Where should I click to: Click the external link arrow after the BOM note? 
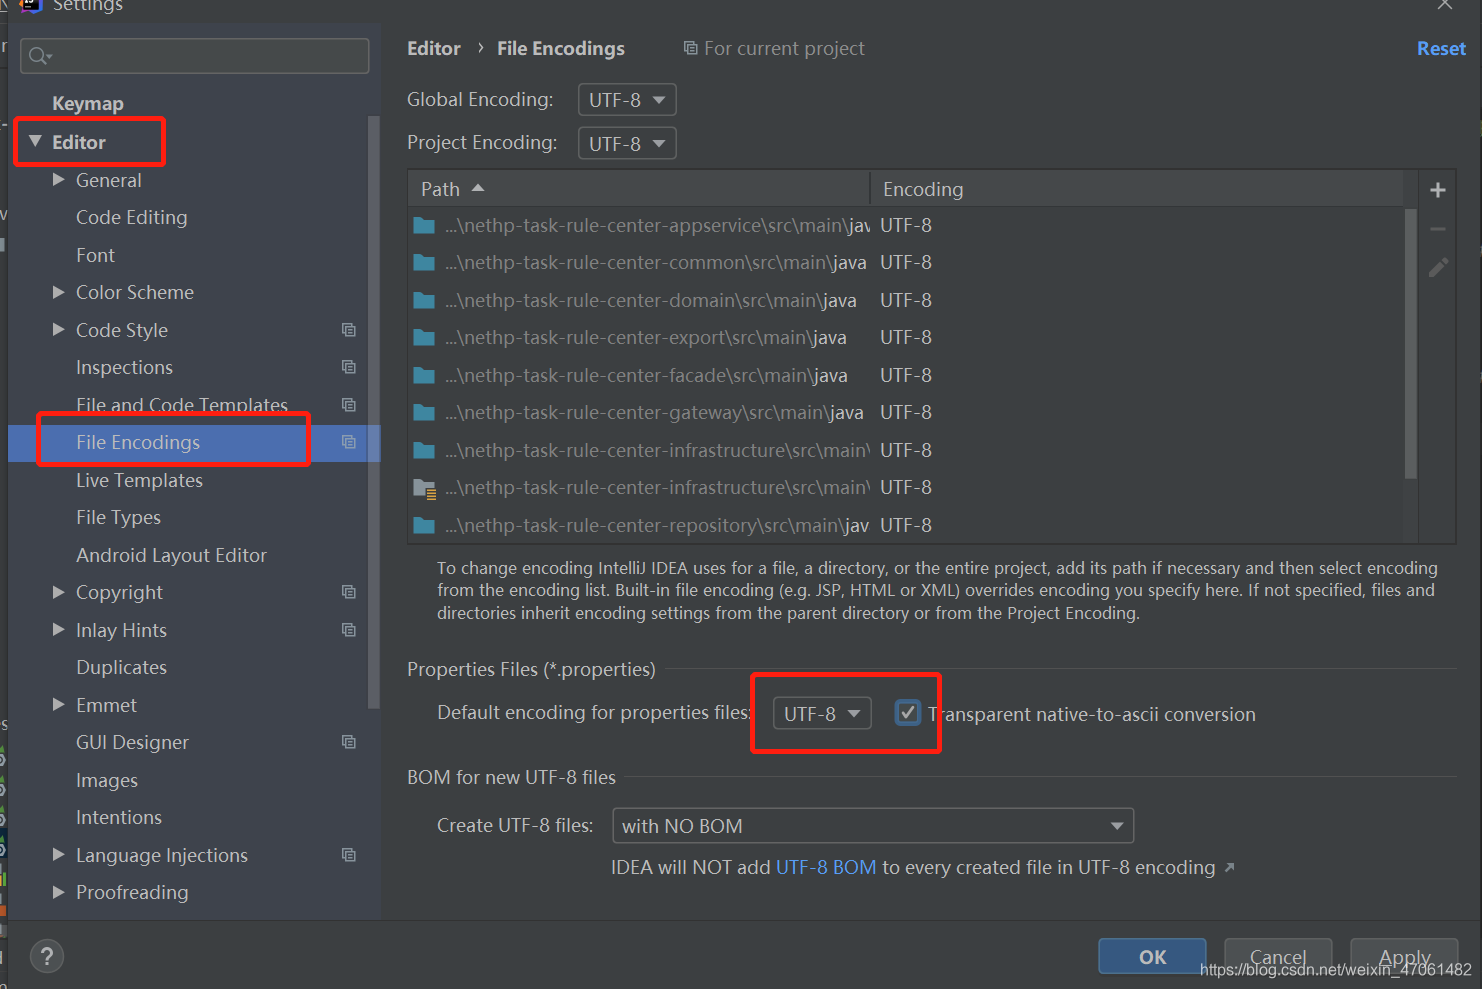point(1230,868)
